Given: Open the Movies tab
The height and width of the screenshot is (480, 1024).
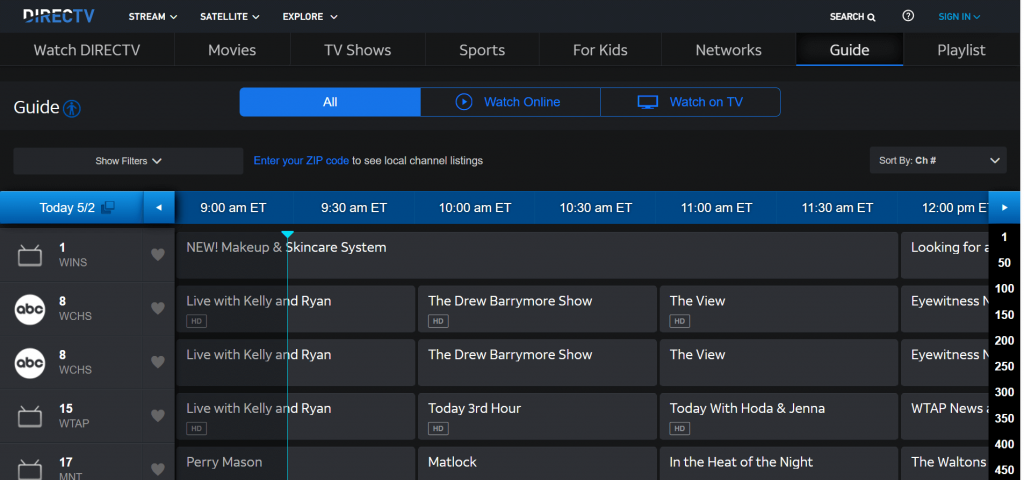Looking at the screenshot, I should tap(232, 50).
